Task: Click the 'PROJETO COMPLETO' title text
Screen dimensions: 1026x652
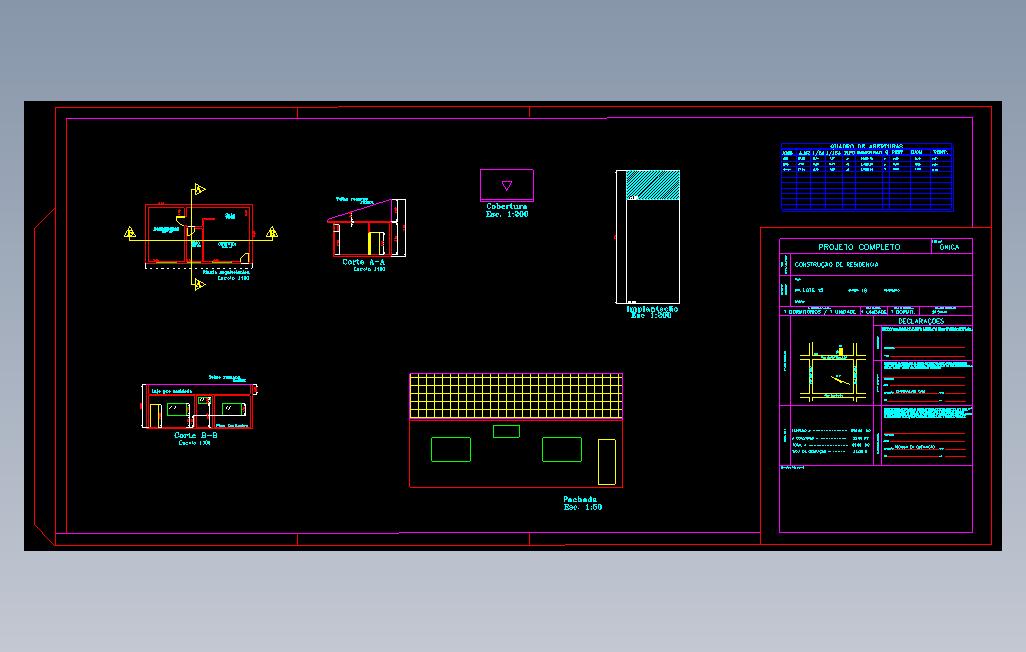Action: pyautogui.click(x=858, y=247)
